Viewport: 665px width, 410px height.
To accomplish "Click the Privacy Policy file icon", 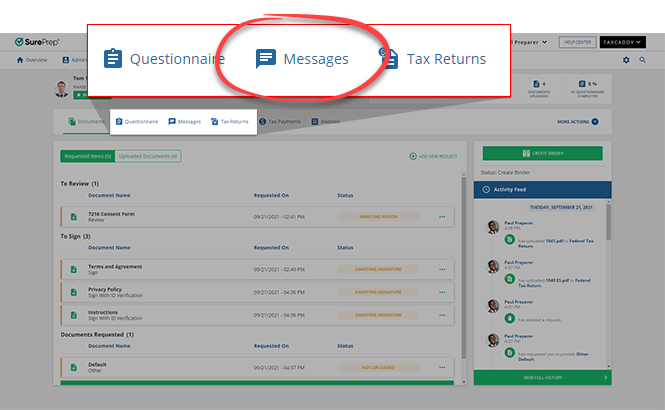I will pos(74,292).
